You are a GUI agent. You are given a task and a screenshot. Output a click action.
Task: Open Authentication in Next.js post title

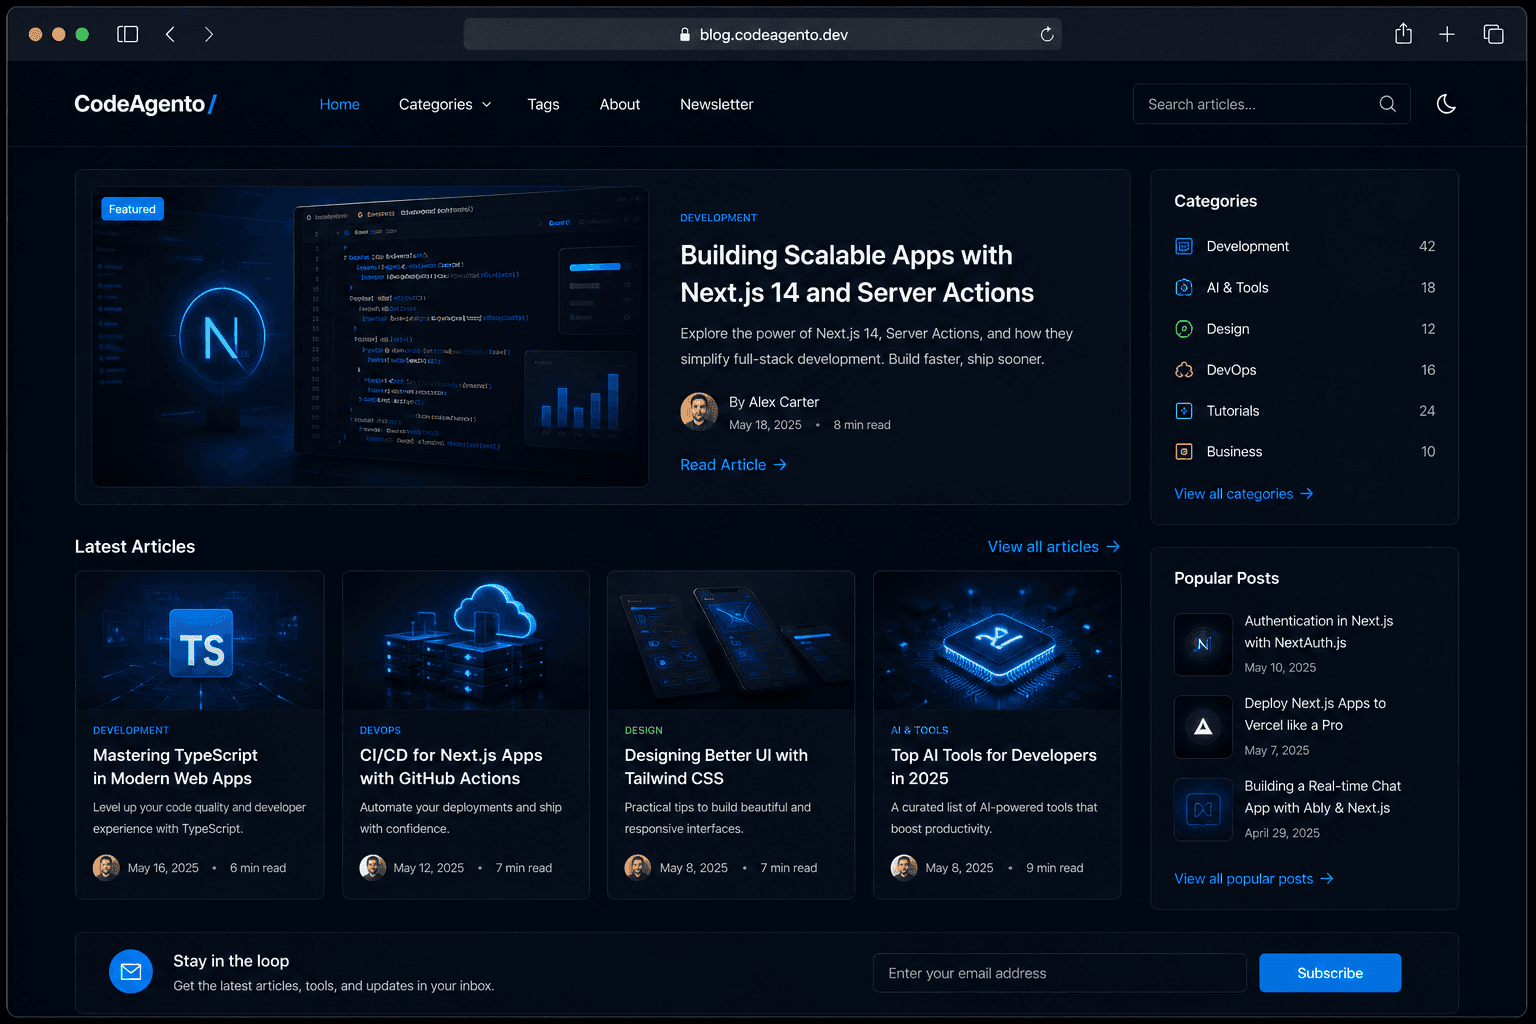[x=1319, y=632]
